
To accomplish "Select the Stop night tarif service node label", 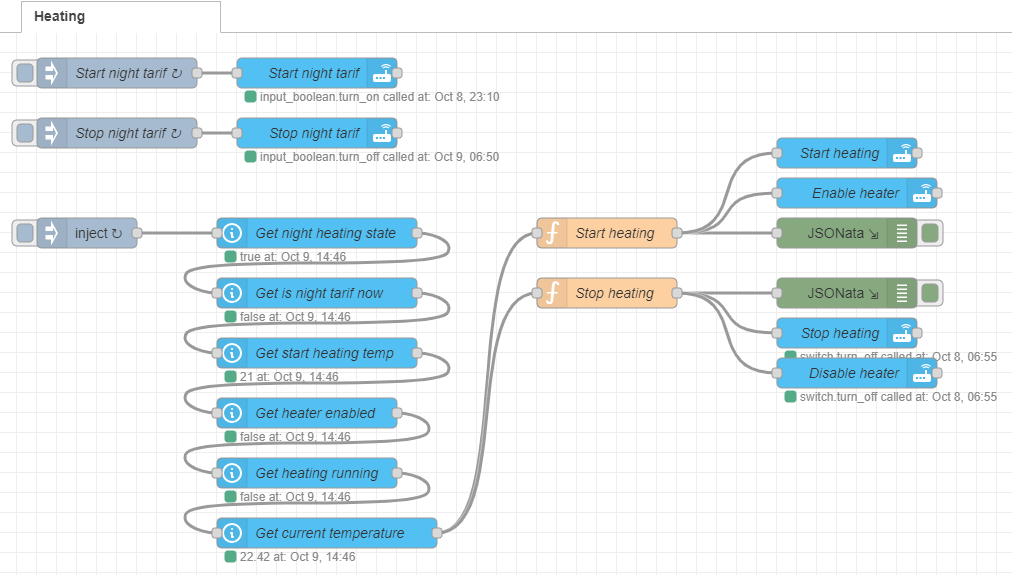I will click(x=314, y=133).
